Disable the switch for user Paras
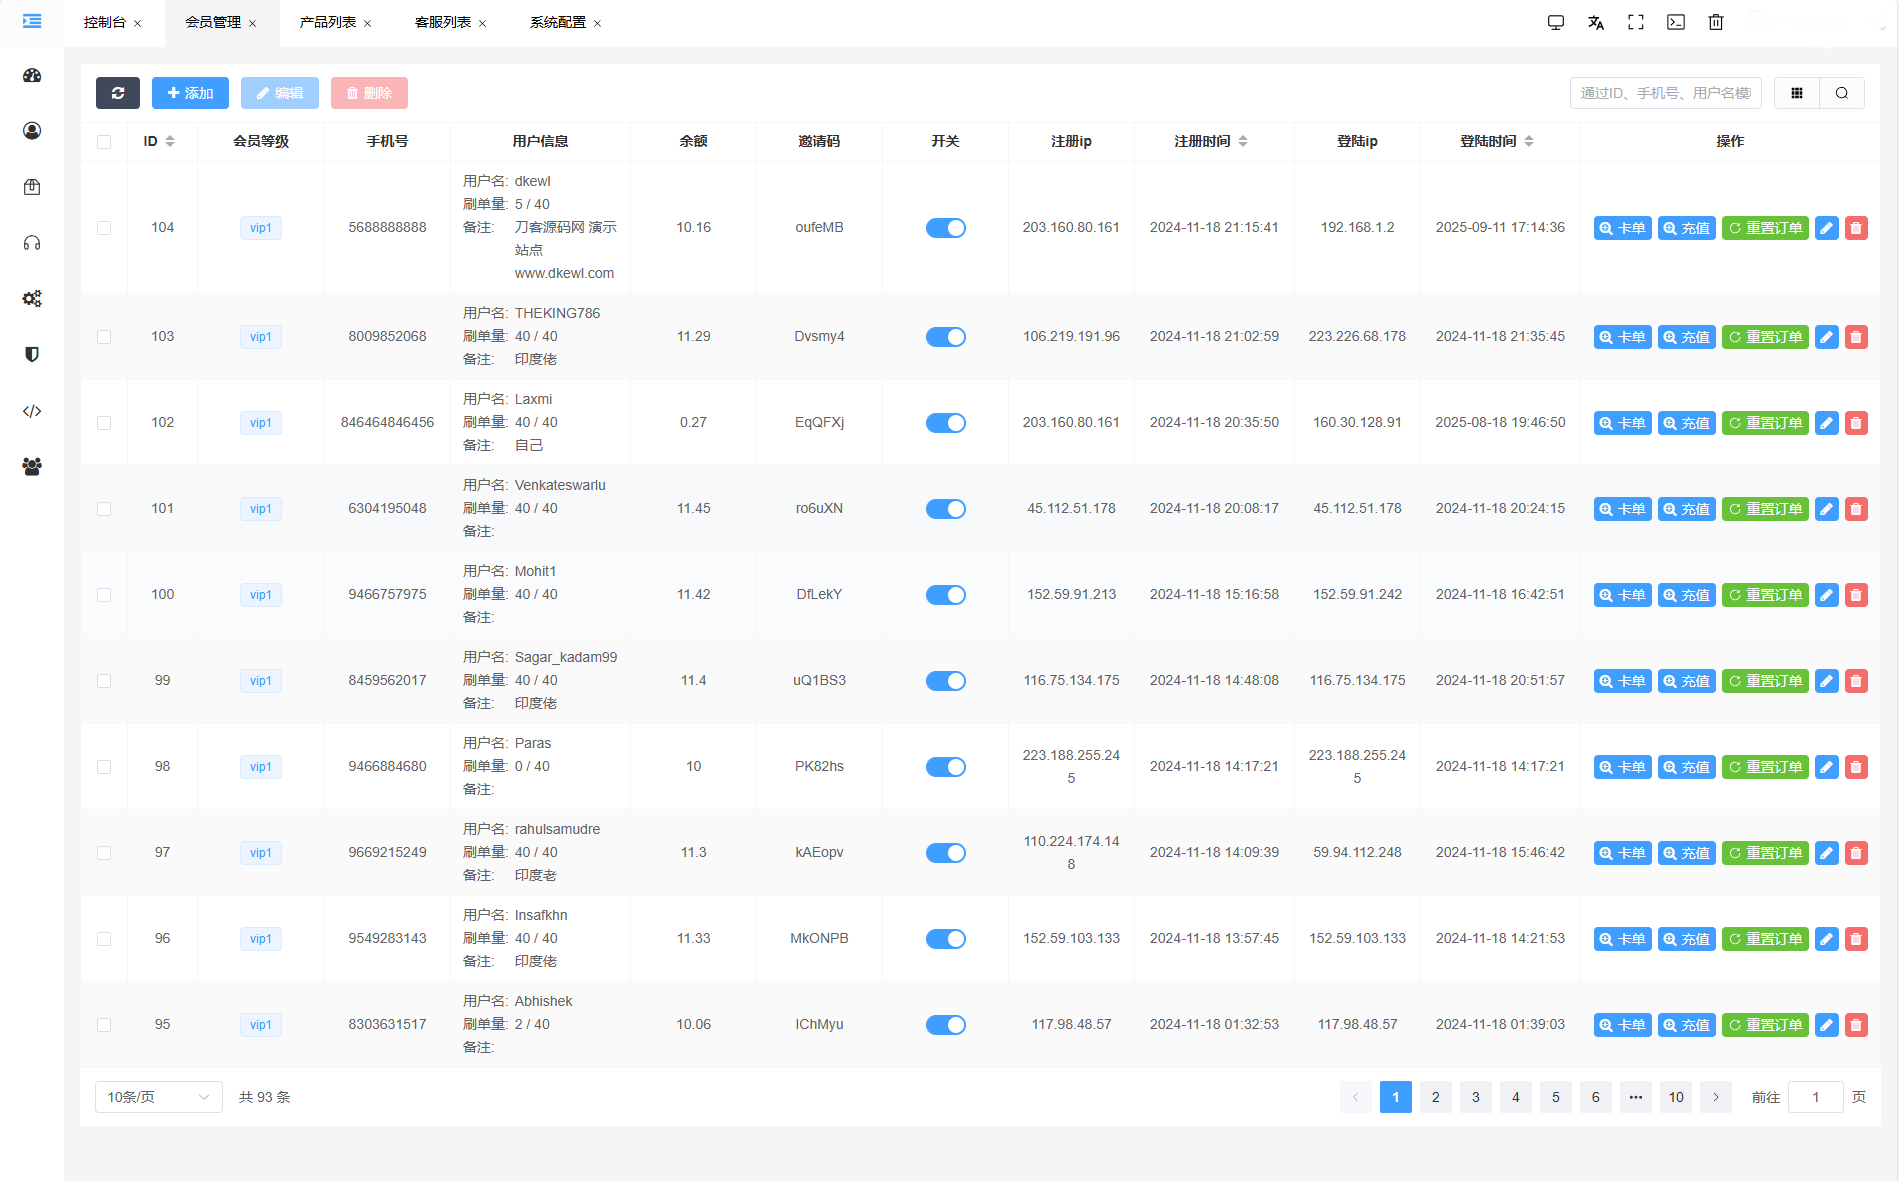This screenshot has width=1899, height=1181. pyautogui.click(x=945, y=767)
